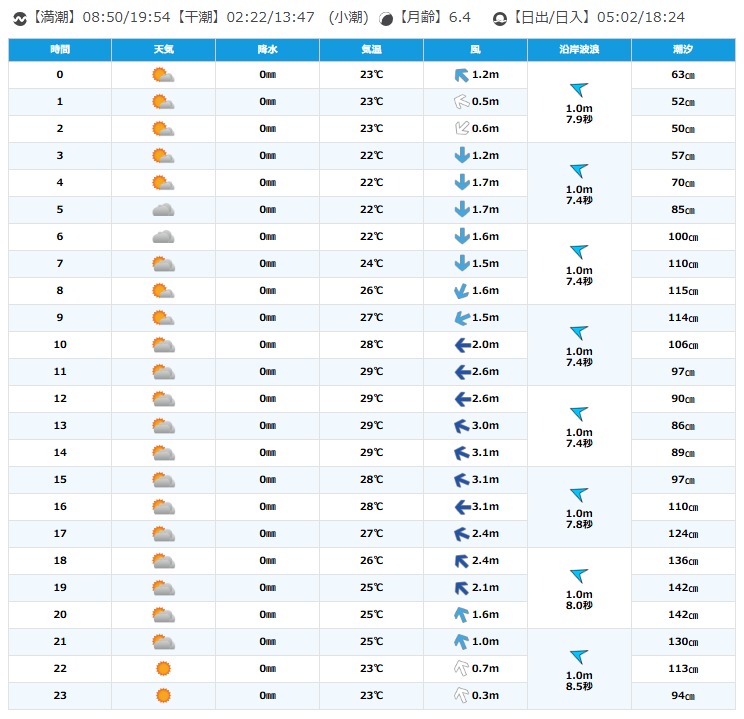744x719 pixels.
Task: Click the 沿岸波浪 column header
Action: click(579, 50)
